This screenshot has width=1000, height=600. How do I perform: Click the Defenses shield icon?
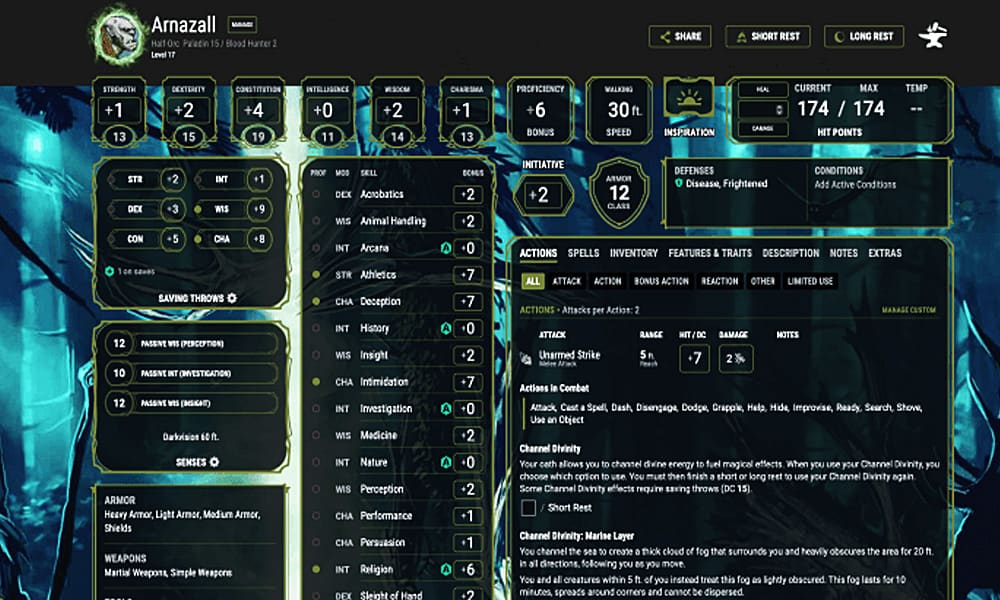(679, 184)
